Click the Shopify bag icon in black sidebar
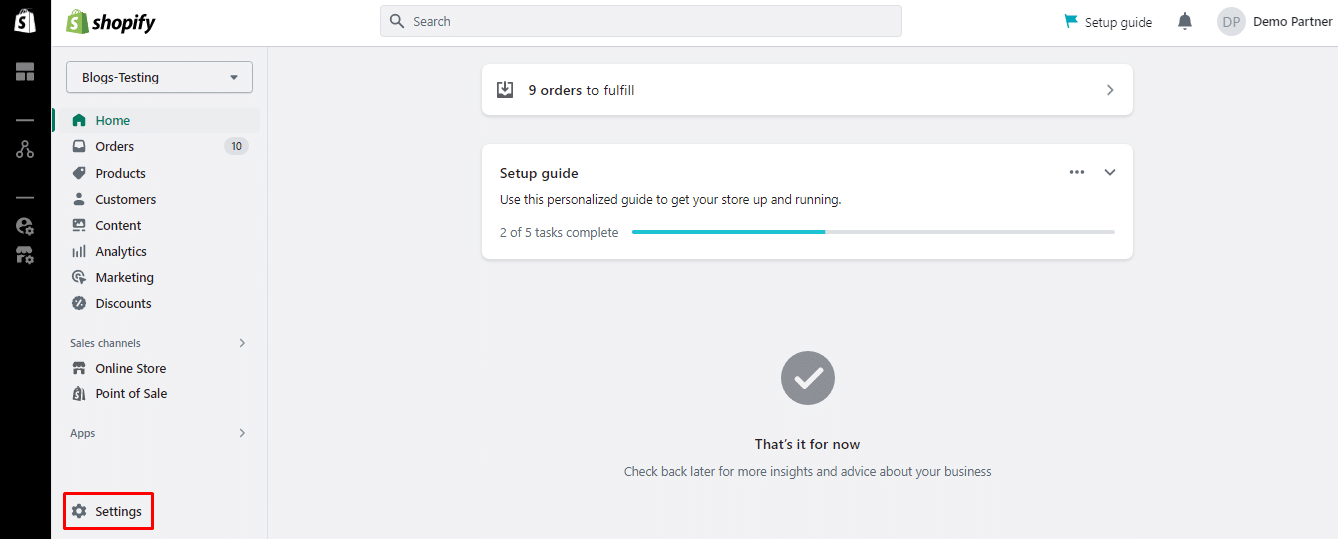 [25, 22]
